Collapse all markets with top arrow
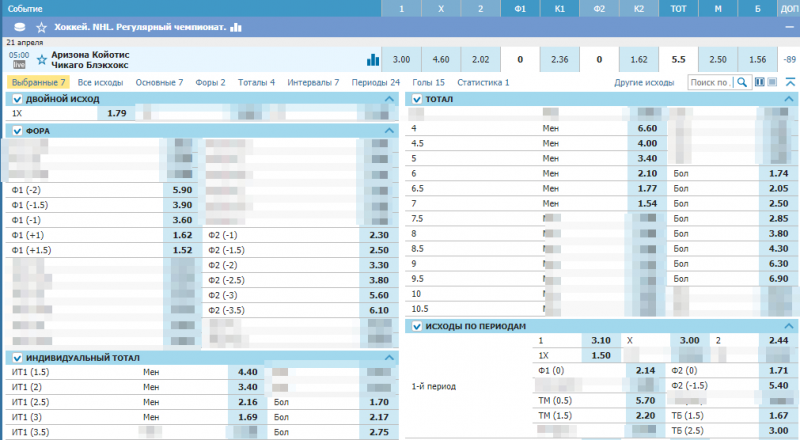 point(789,83)
